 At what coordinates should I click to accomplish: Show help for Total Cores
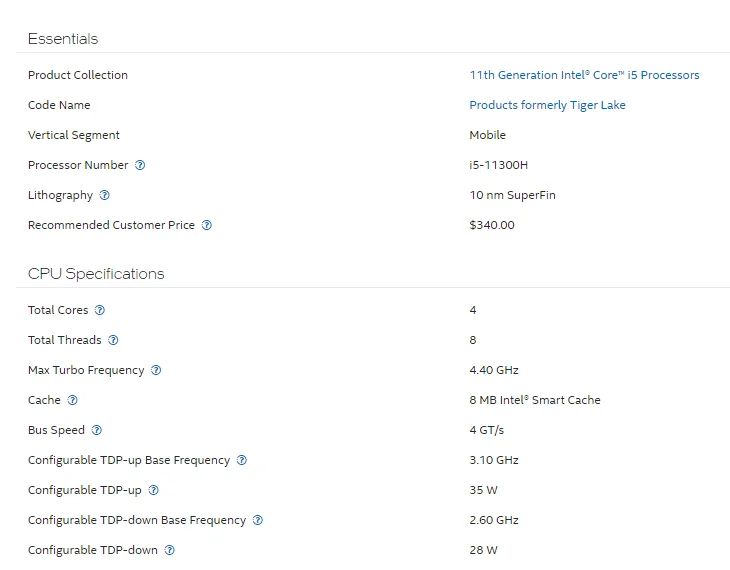[100, 310]
